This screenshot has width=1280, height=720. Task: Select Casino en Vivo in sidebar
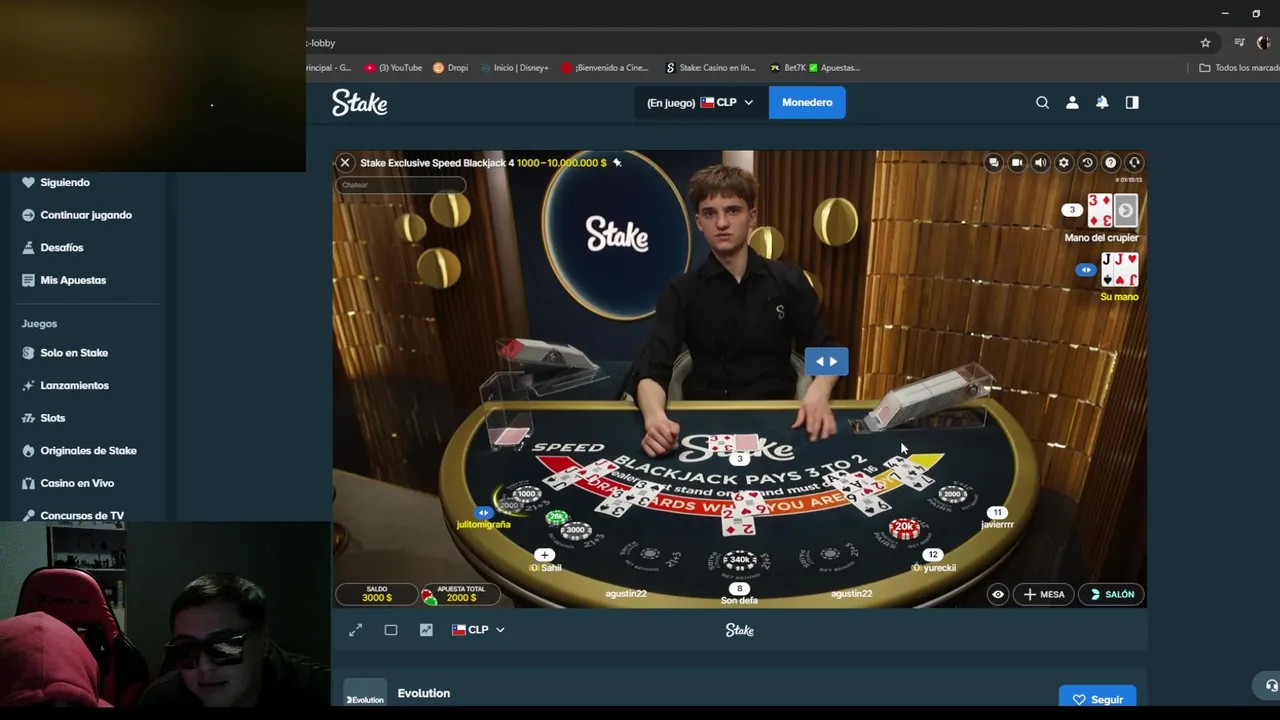(77, 483)
